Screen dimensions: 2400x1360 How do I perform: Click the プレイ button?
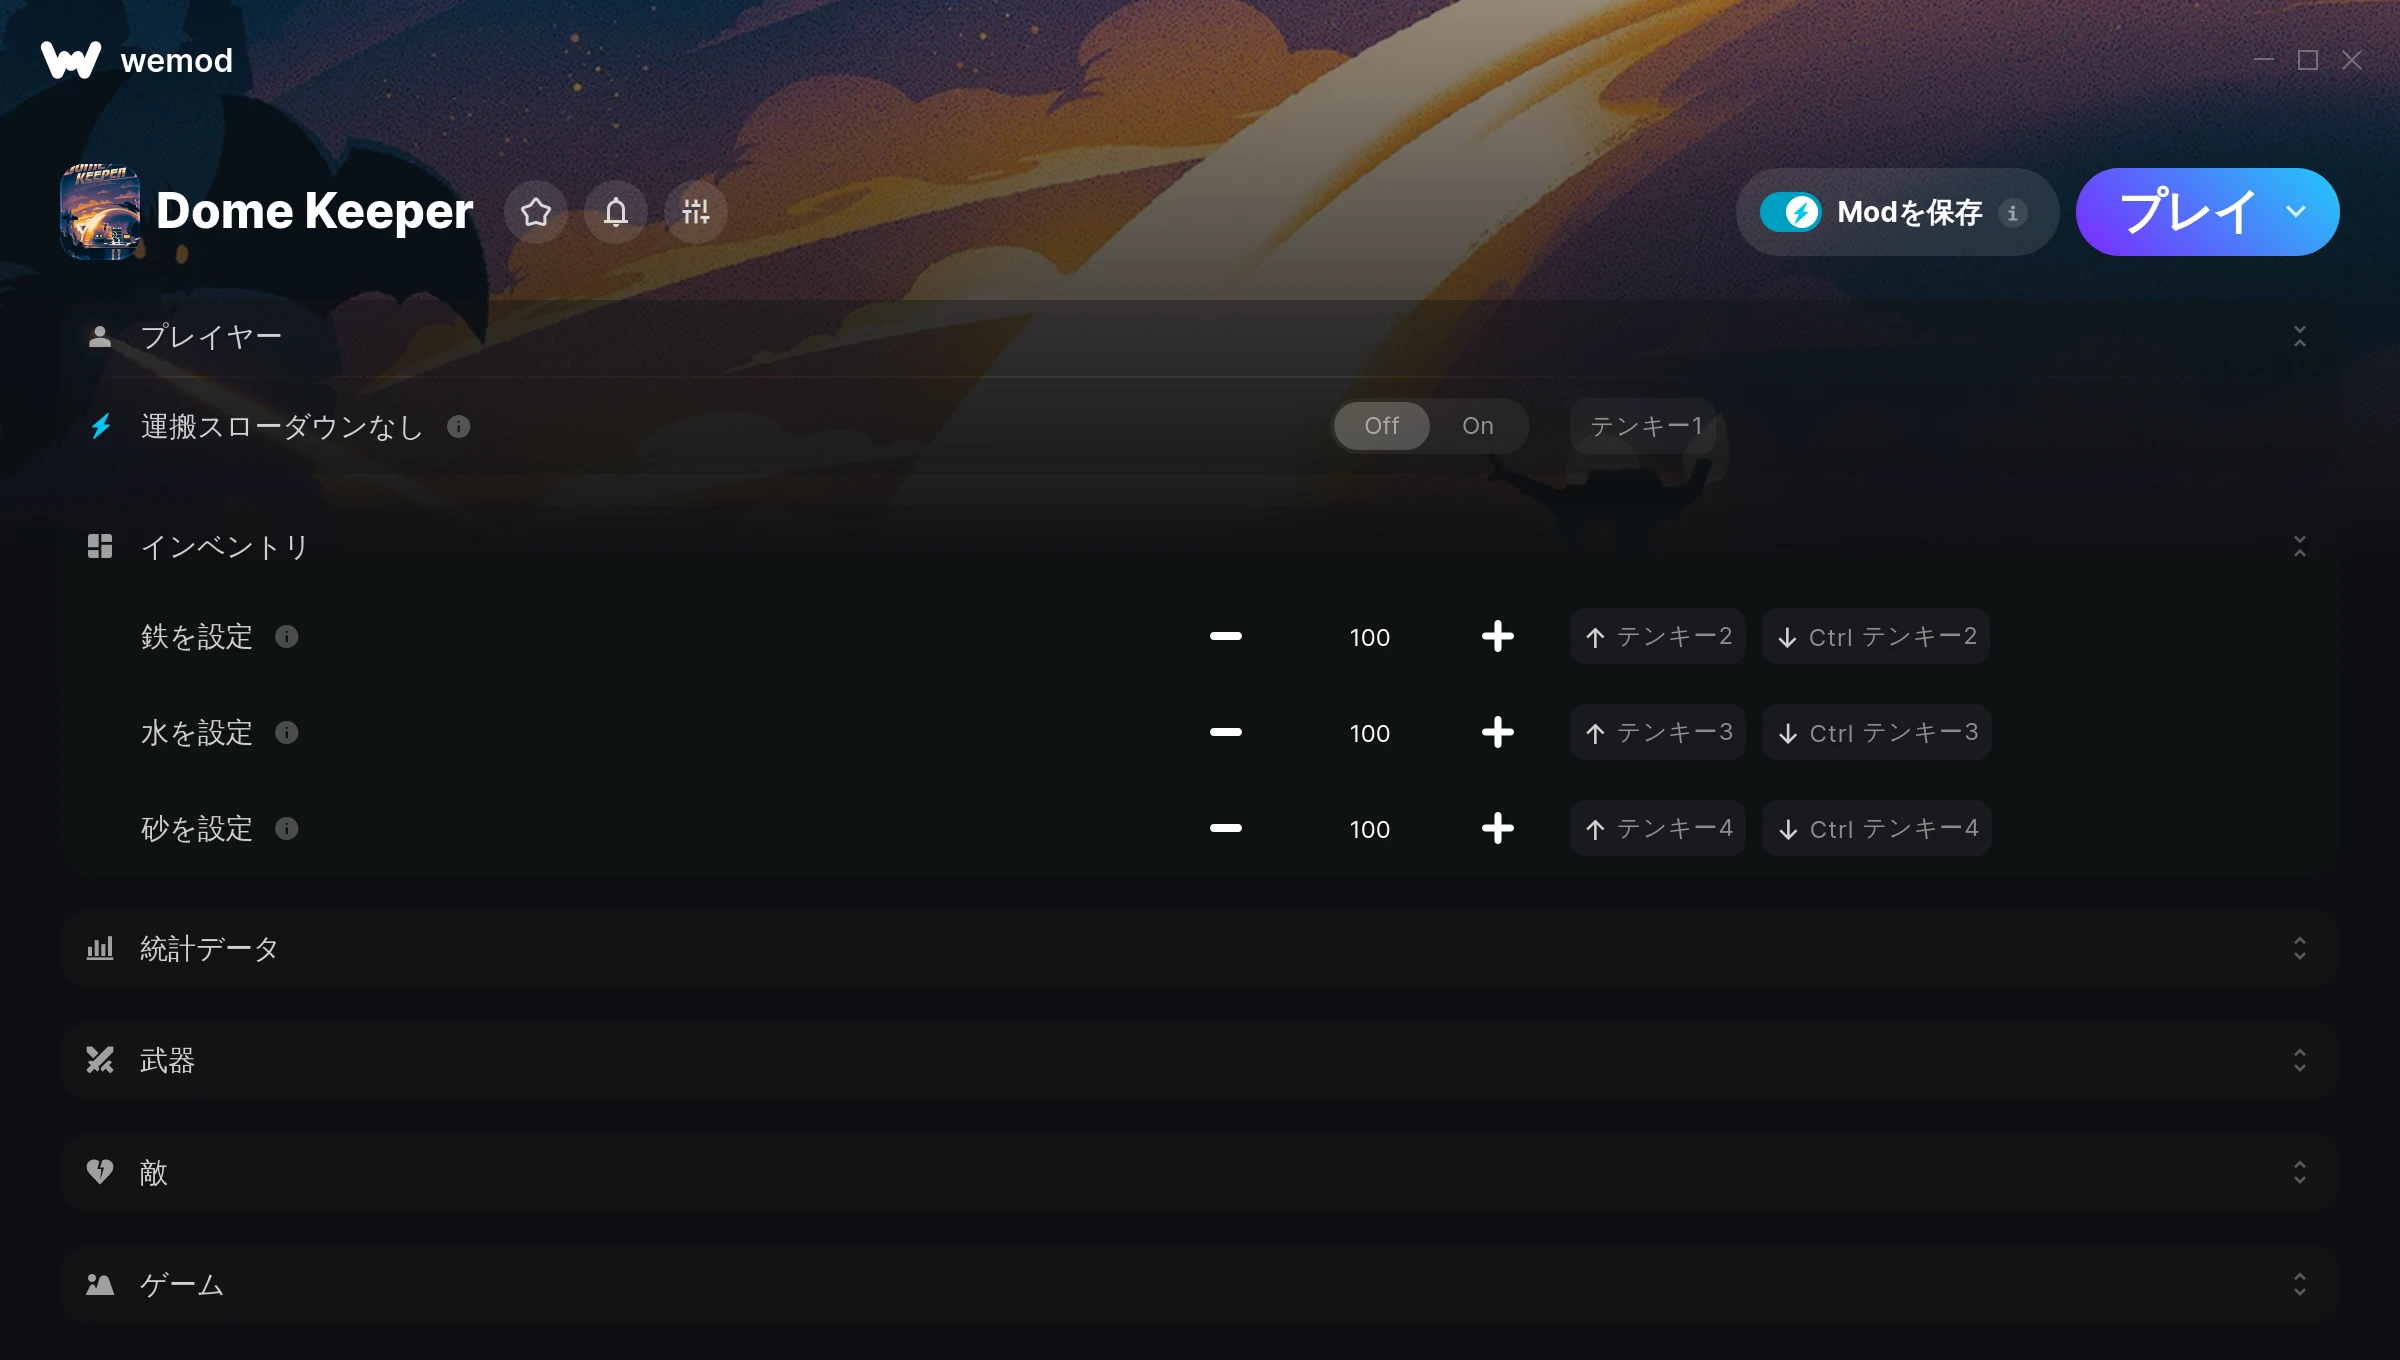click(x=2188, y=212)
